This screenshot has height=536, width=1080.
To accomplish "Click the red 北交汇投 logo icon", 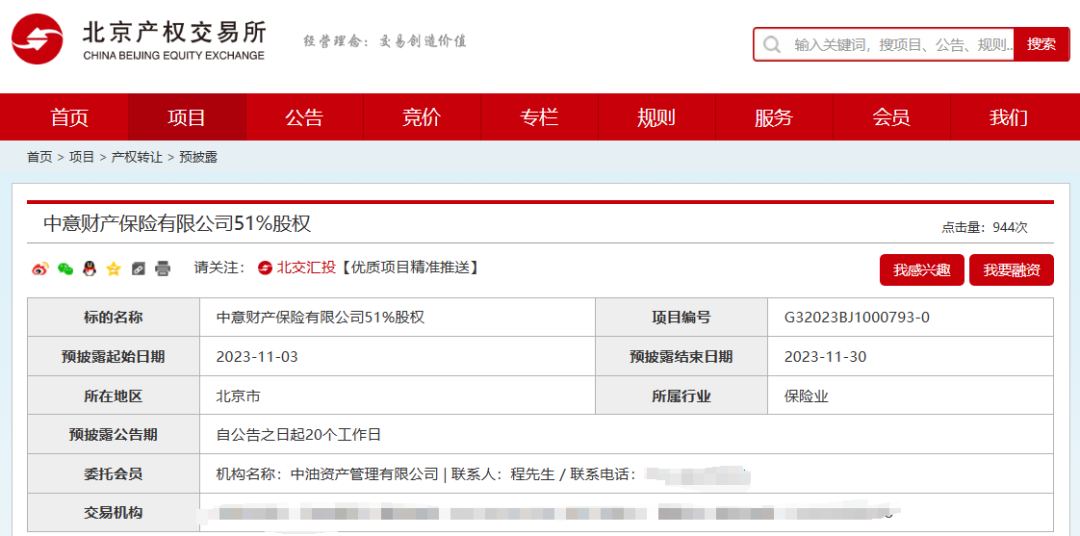I will click(265, 268).
